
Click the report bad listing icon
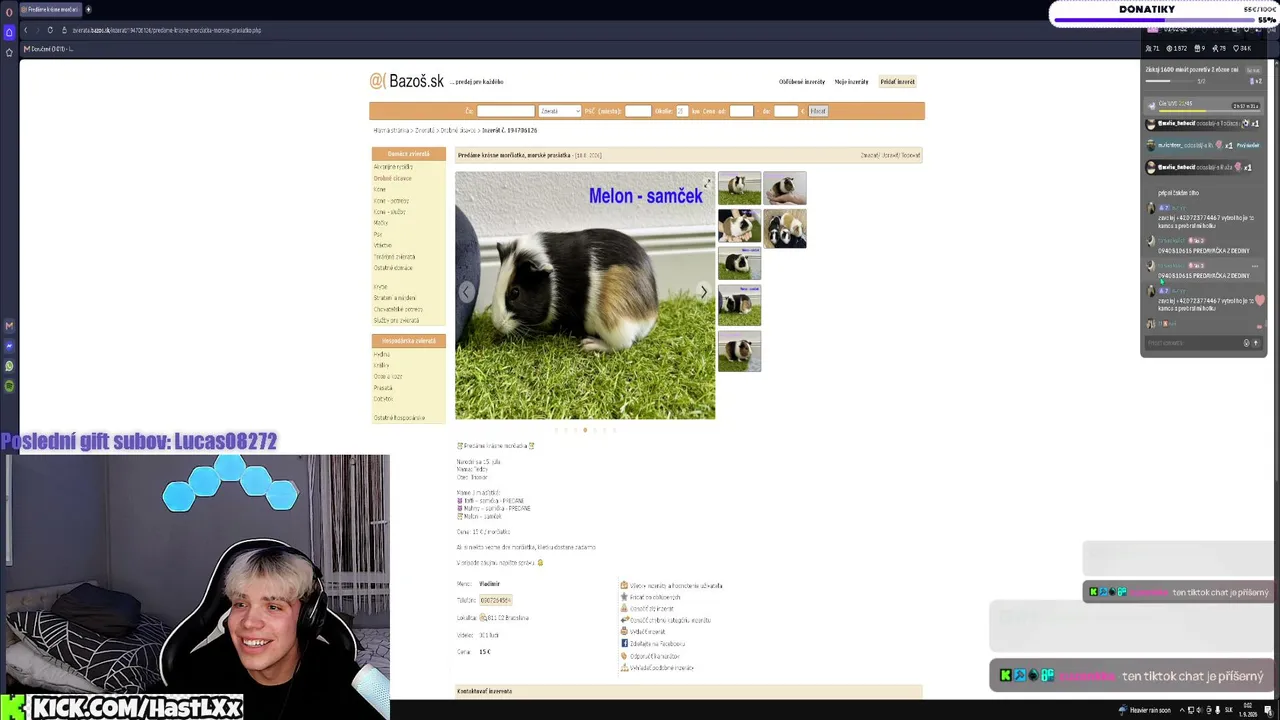[624, 609]
